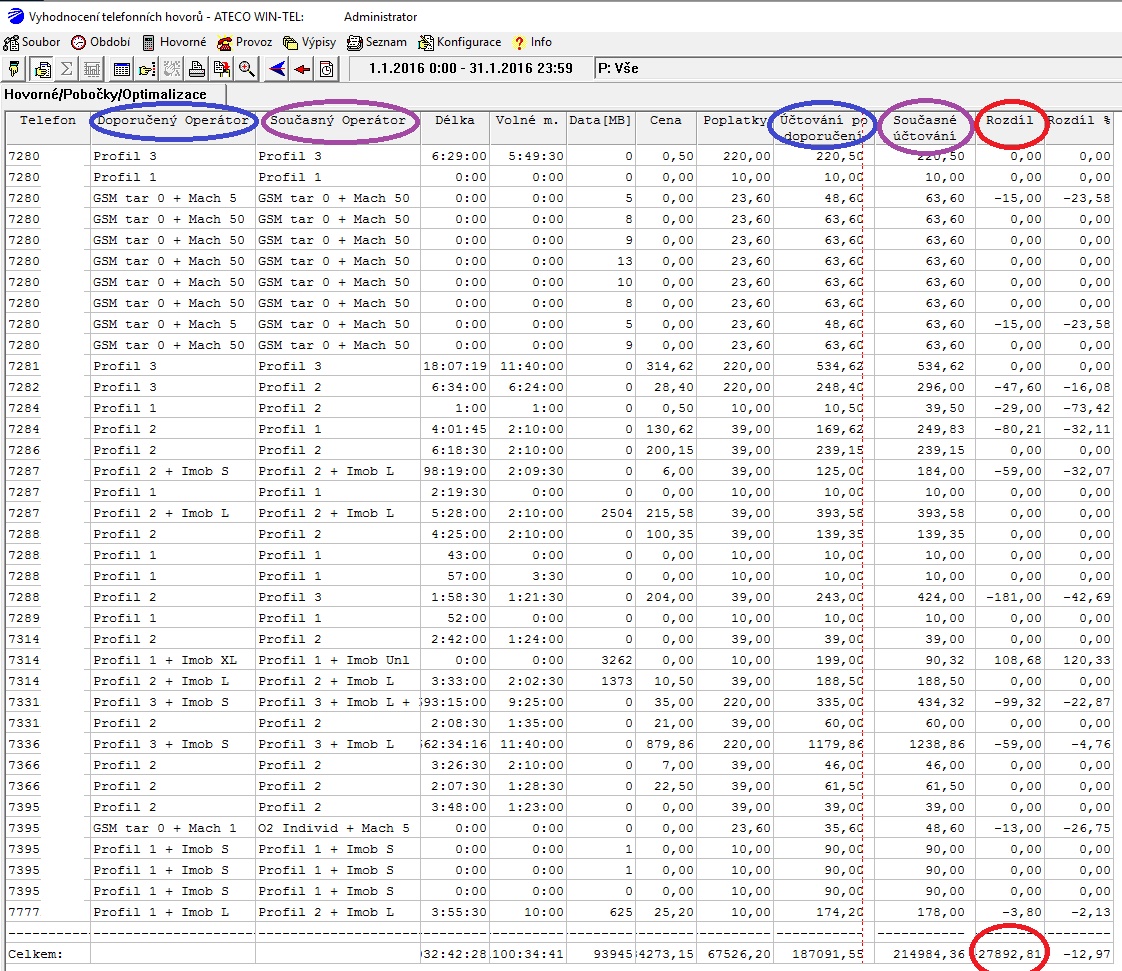Click the date range 1.1.2016 - 31.1.2016 field
The image size is (1122, 971).
[x=470, y=69]
